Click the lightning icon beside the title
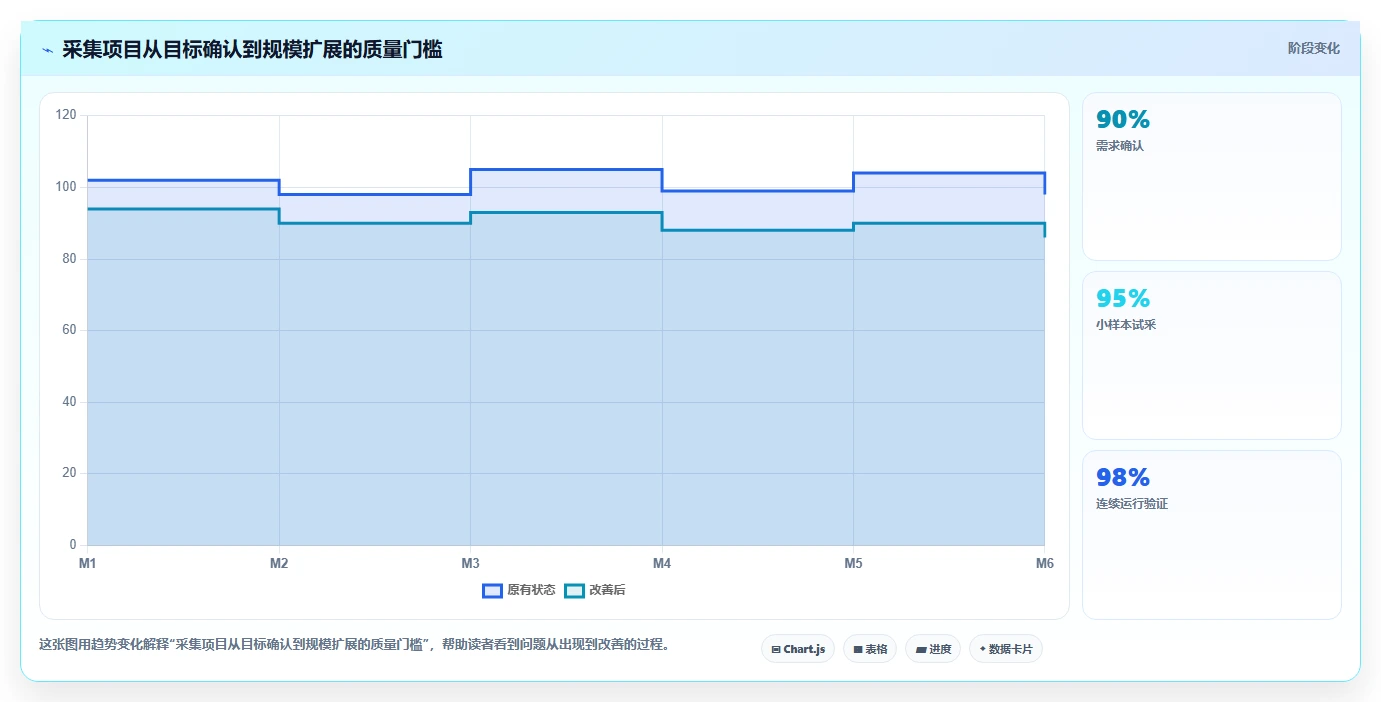 [47, 50]
